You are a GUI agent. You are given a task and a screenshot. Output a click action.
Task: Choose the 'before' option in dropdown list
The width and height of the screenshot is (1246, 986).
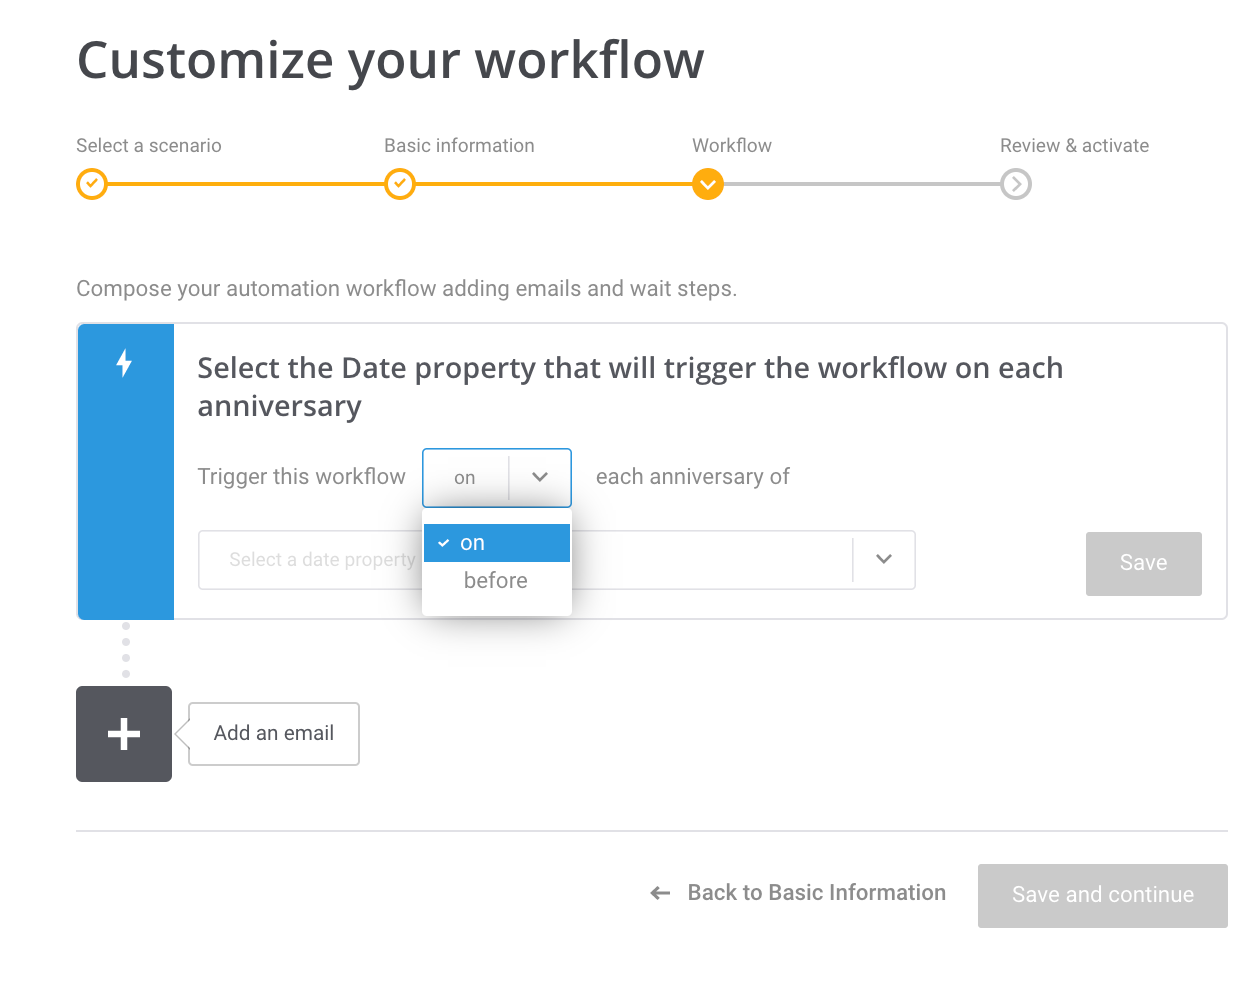[x=497, y=581]
